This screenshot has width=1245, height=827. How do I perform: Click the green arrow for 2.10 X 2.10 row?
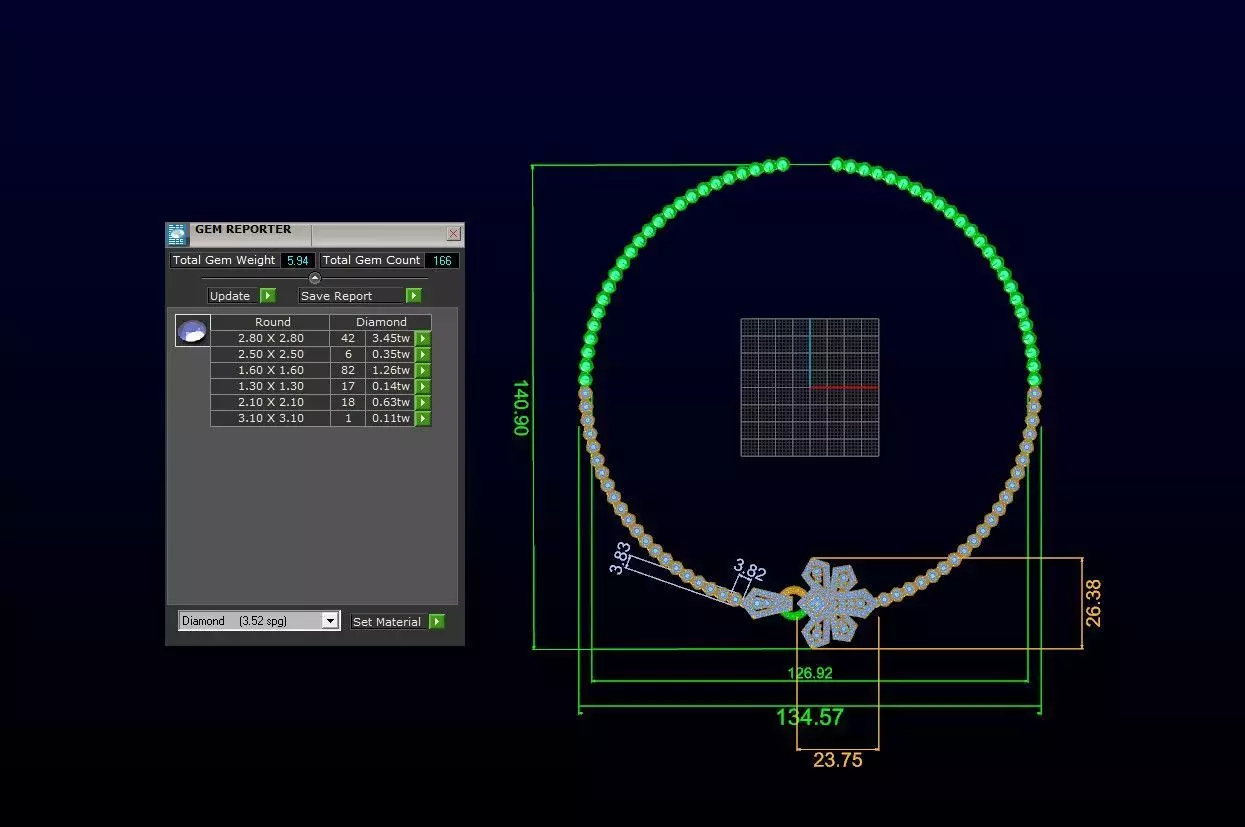pos(423,403)
